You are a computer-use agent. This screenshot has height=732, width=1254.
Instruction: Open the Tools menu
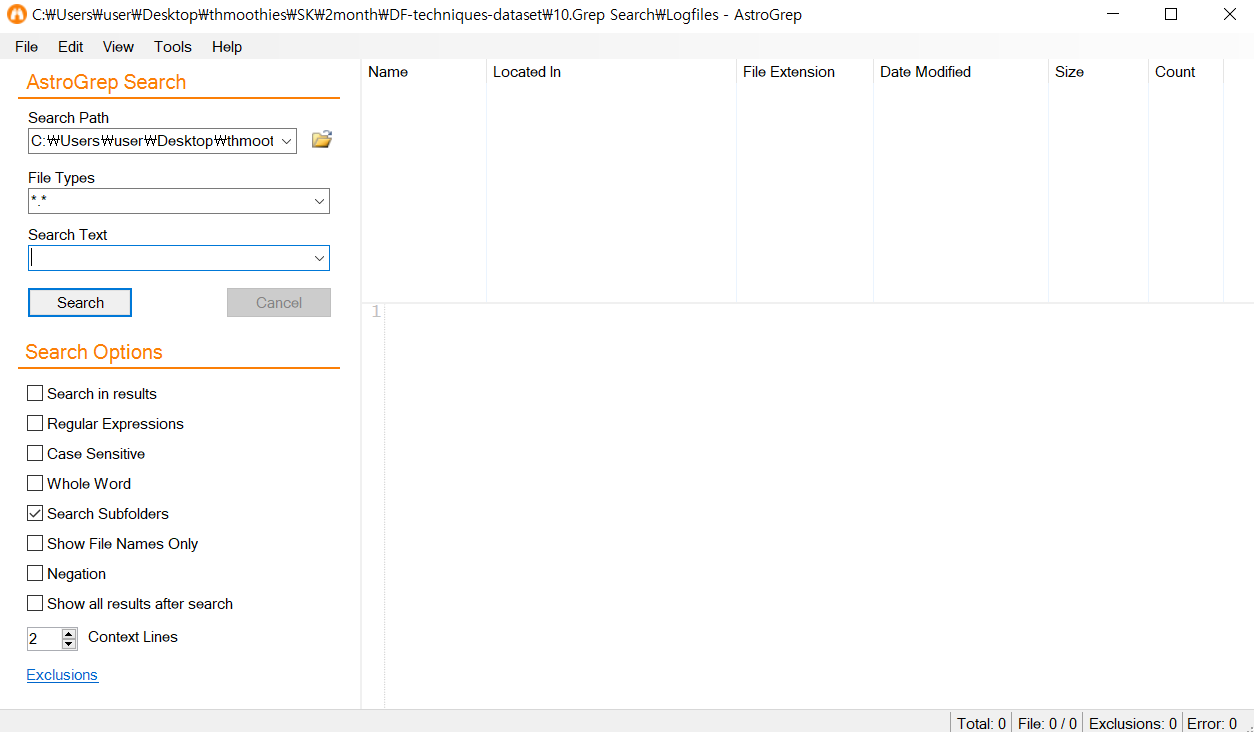pos(173,47)
